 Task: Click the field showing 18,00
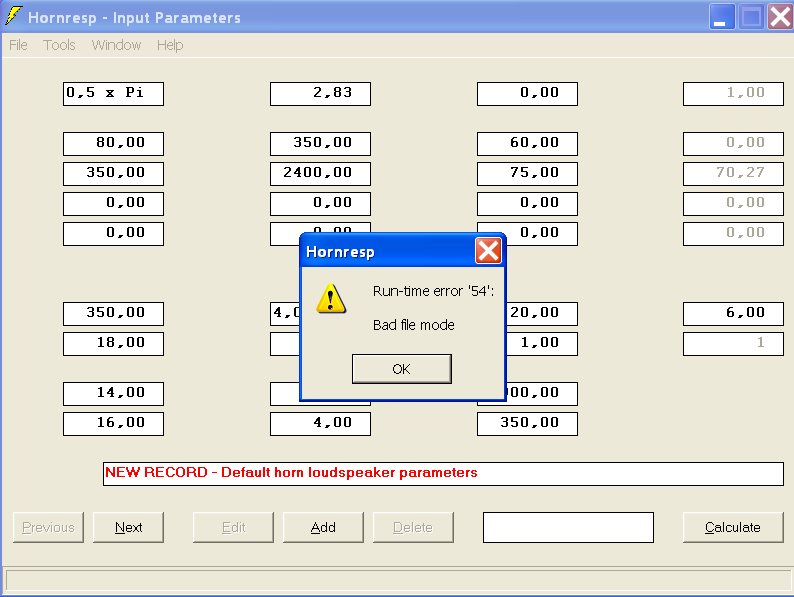pos(113,344)
